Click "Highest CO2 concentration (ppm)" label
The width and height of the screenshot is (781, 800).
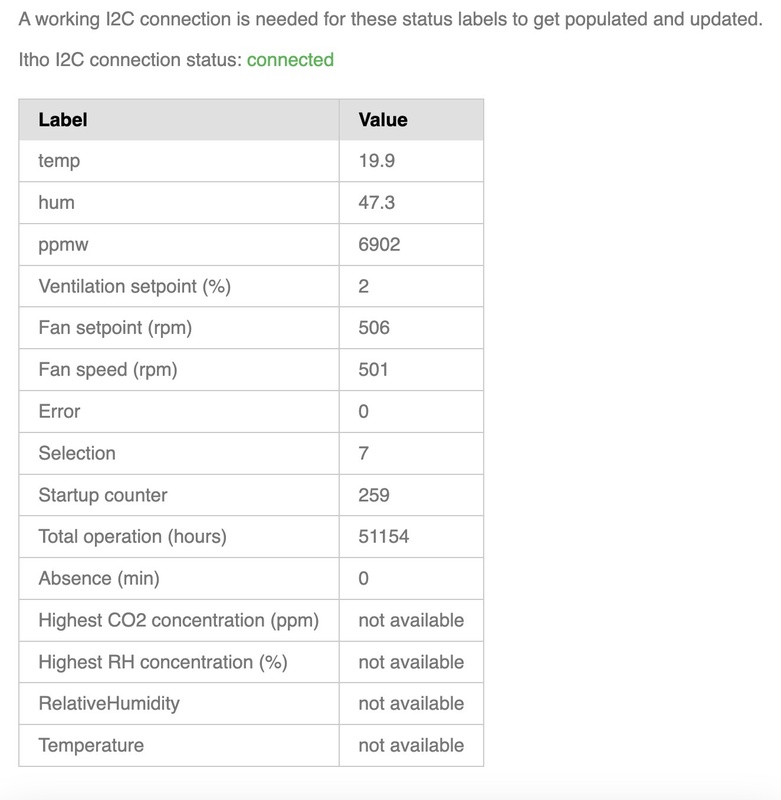click(178, 620)
